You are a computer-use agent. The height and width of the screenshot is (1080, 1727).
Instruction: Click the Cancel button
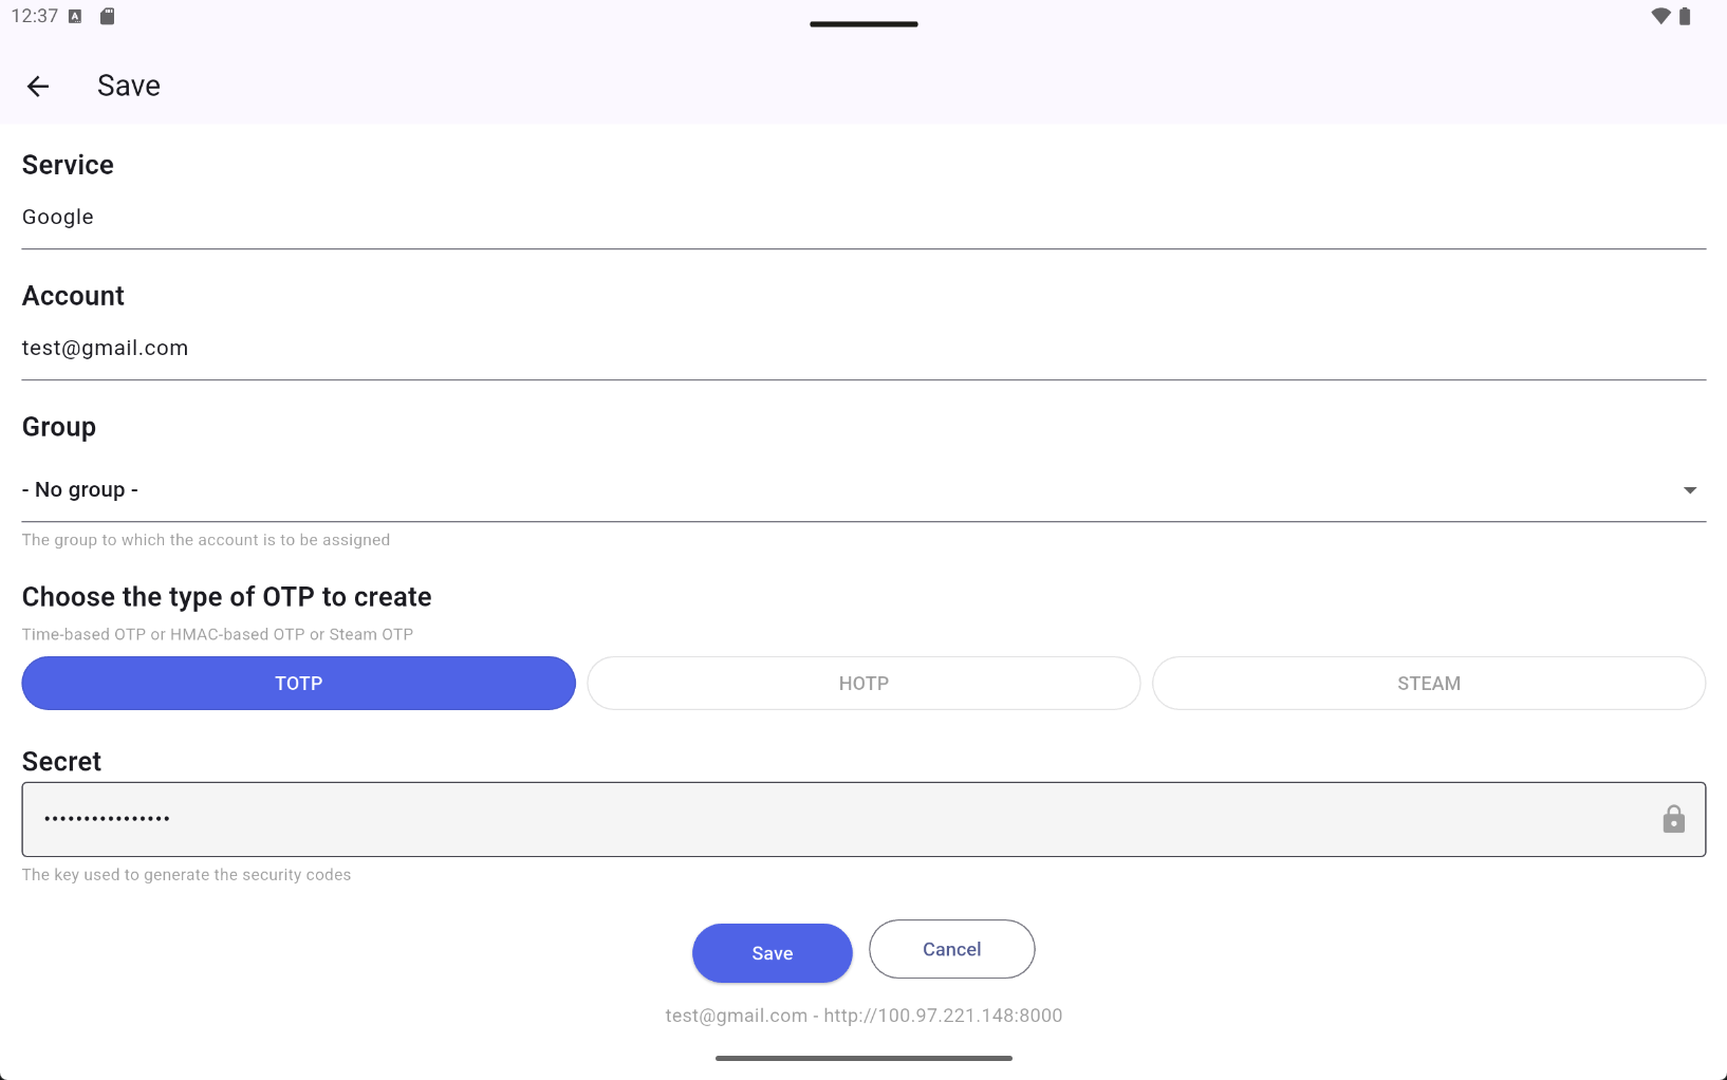(951, 949)
